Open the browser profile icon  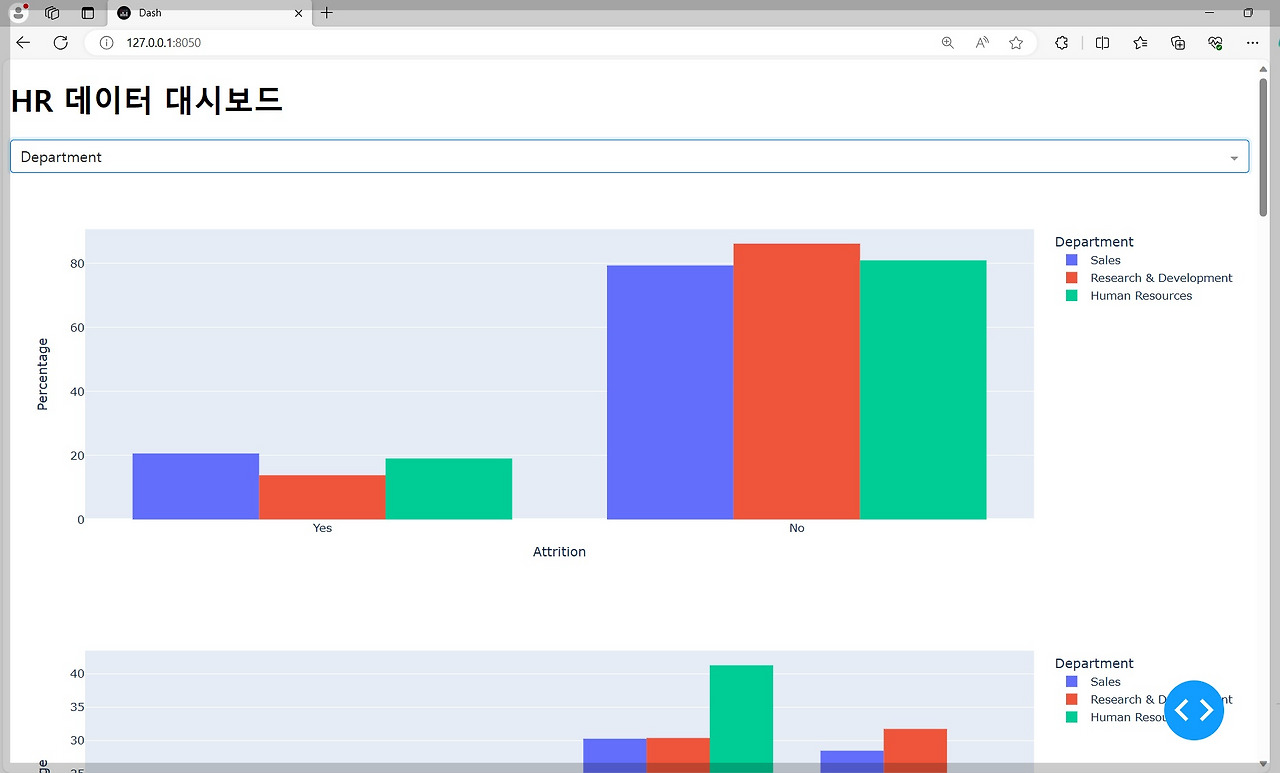[x=19, y=13]
